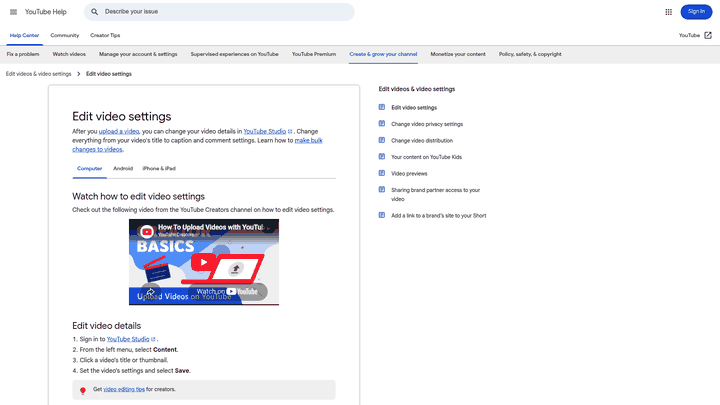Click the word Save in step 4

click(x=182, y=371)
